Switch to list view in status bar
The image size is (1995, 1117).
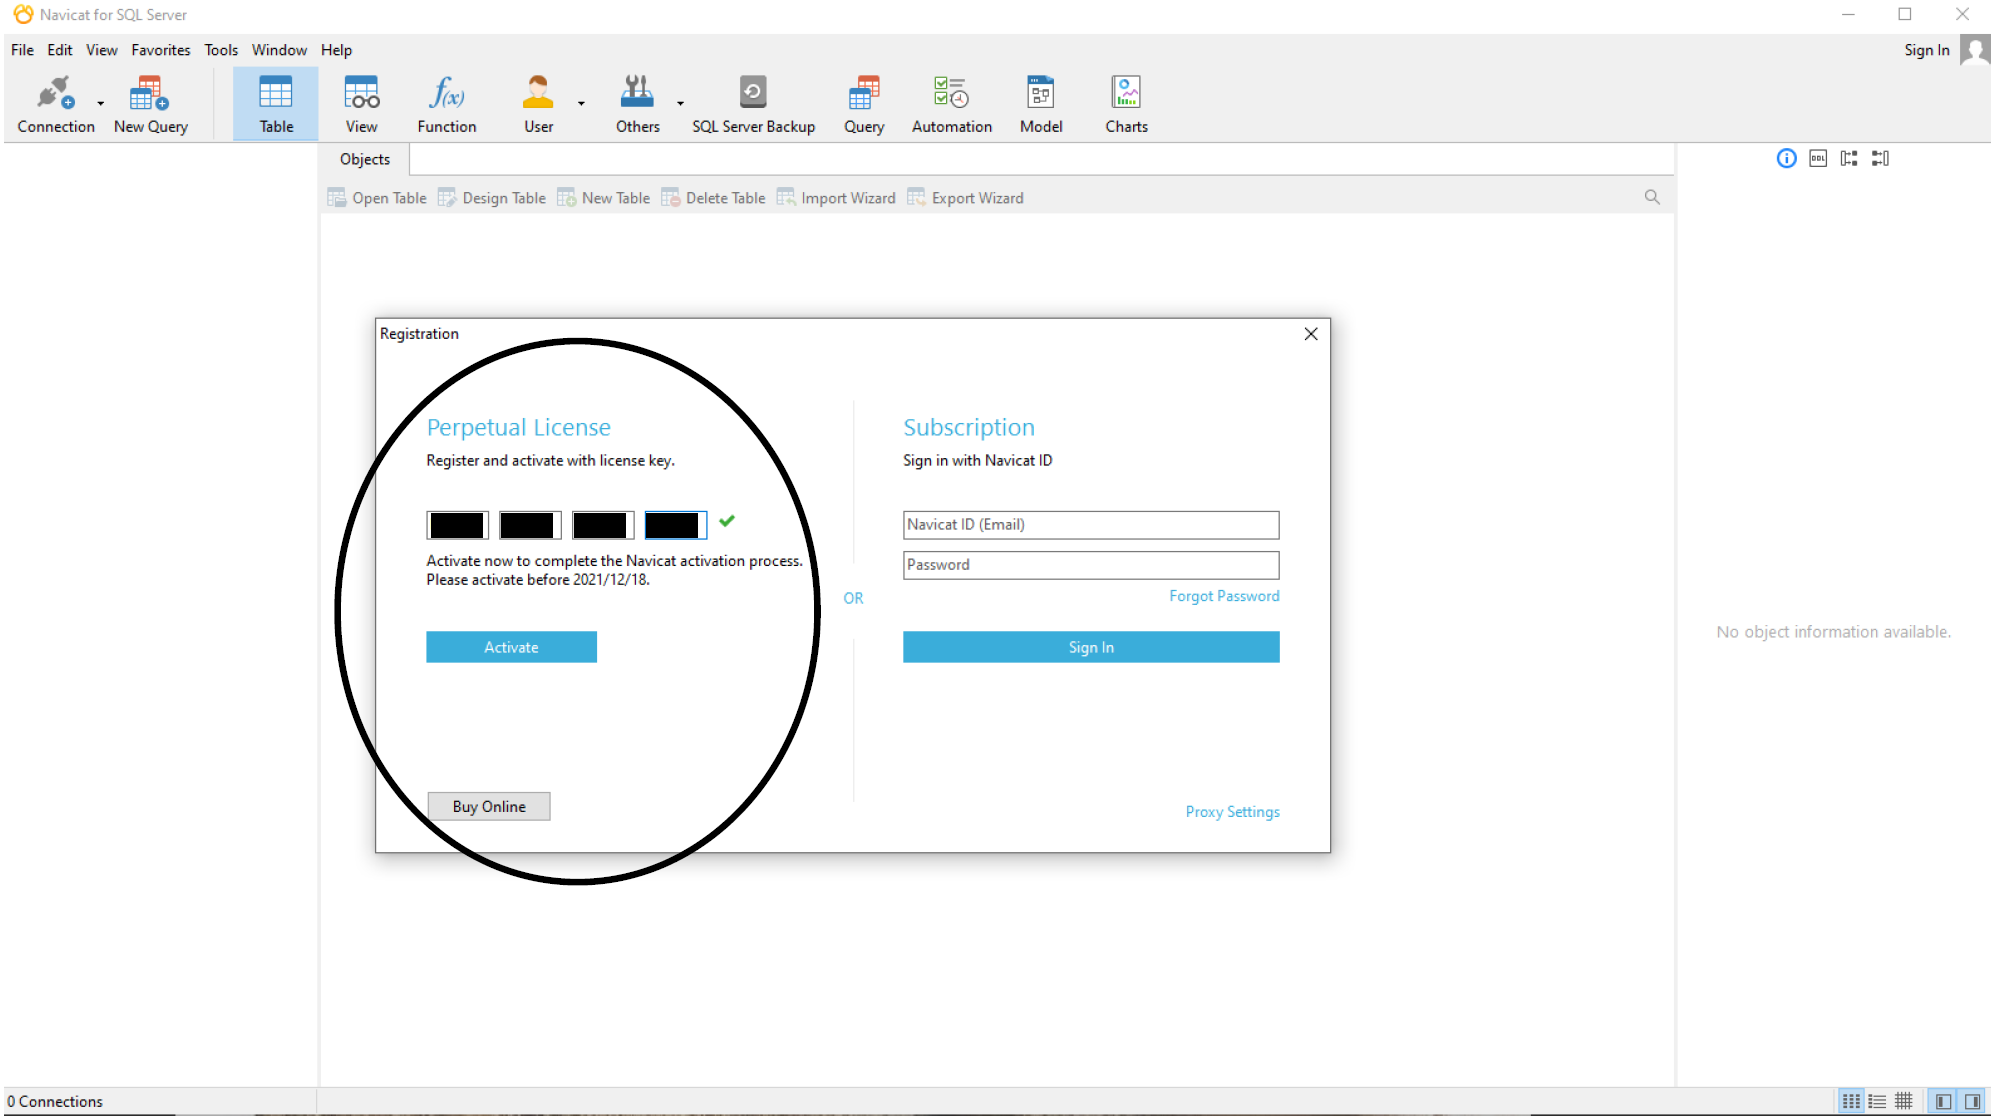click(x=1877, y=1101)
